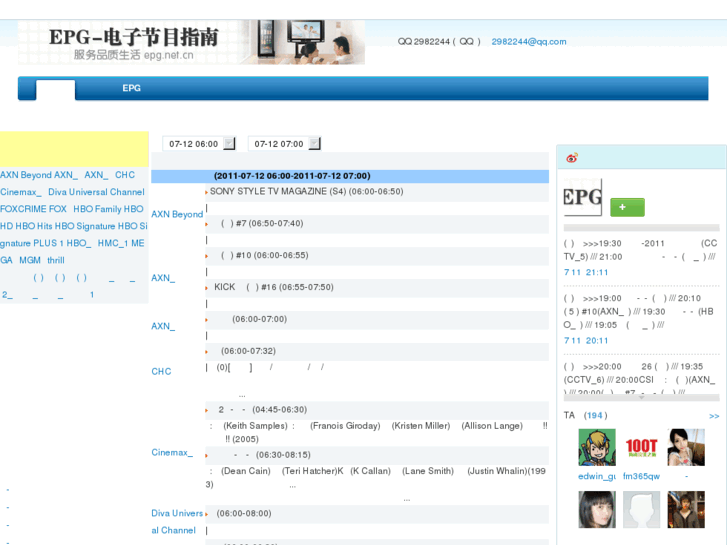Open the (194) followers count link
The image size is (727, 545).
(595, 415)
